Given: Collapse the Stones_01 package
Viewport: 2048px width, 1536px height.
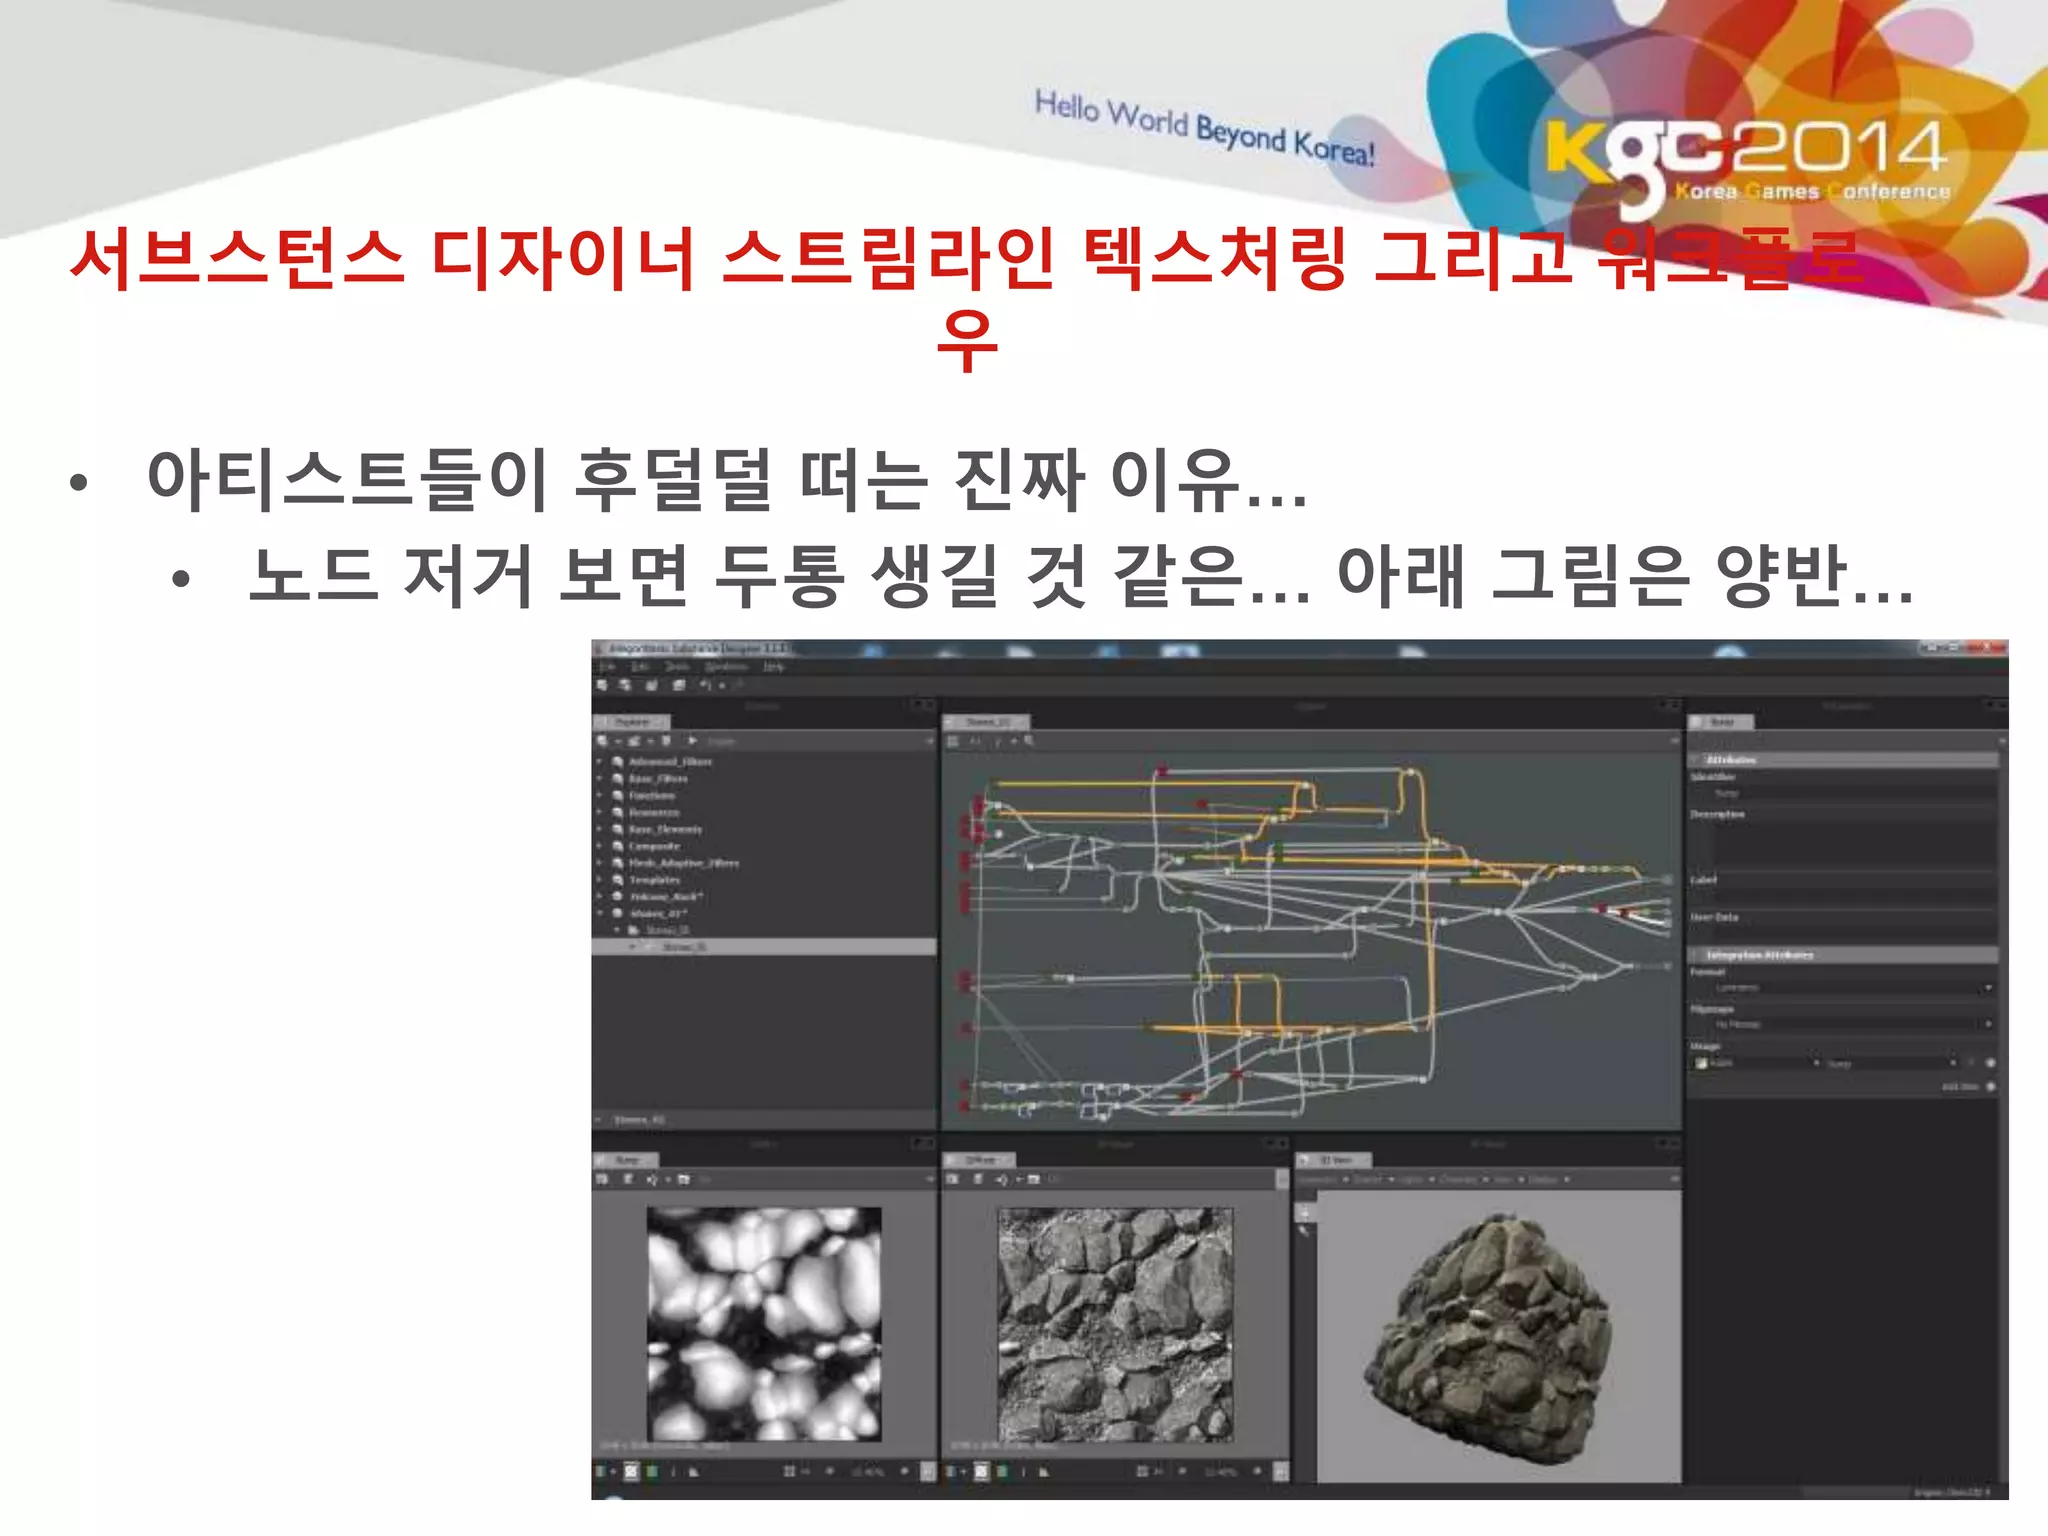Looking at the screenshot, I should (x=600, y=913).
